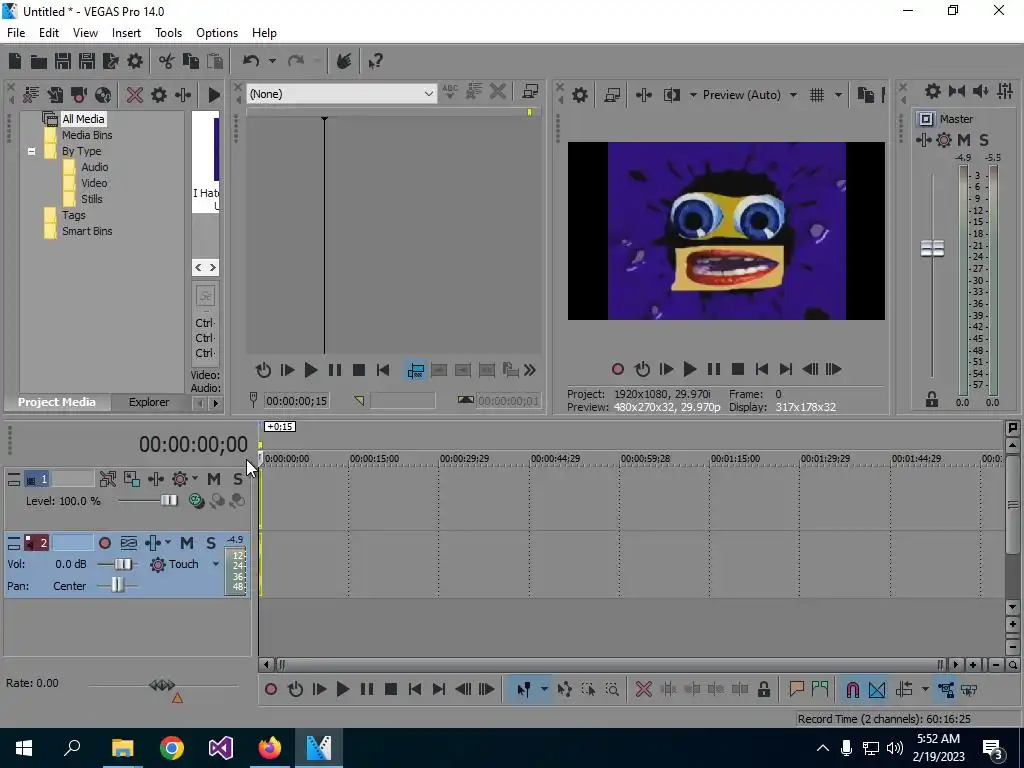This screenshot has height=768, width=1024.
Task: Click the What's This help icon
Action: [x=375, y=61]
